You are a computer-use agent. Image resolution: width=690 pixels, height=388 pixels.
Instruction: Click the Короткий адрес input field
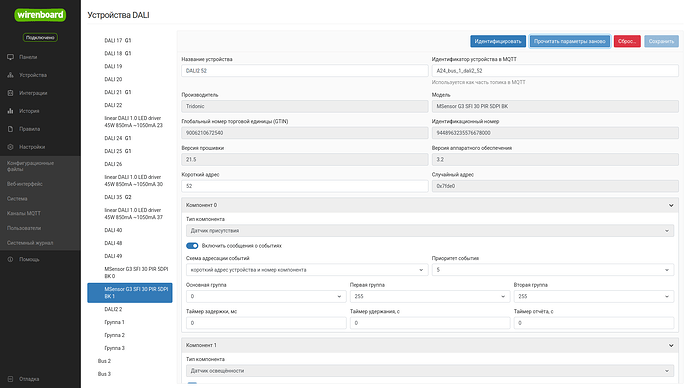[x=305, y=186]
